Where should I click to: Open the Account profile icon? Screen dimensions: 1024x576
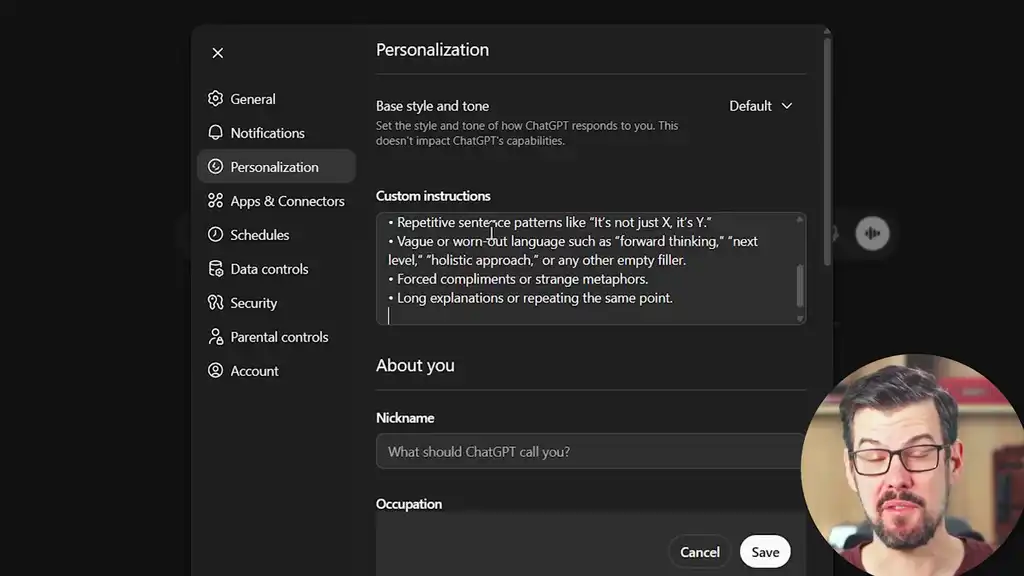tap(215, 370)
